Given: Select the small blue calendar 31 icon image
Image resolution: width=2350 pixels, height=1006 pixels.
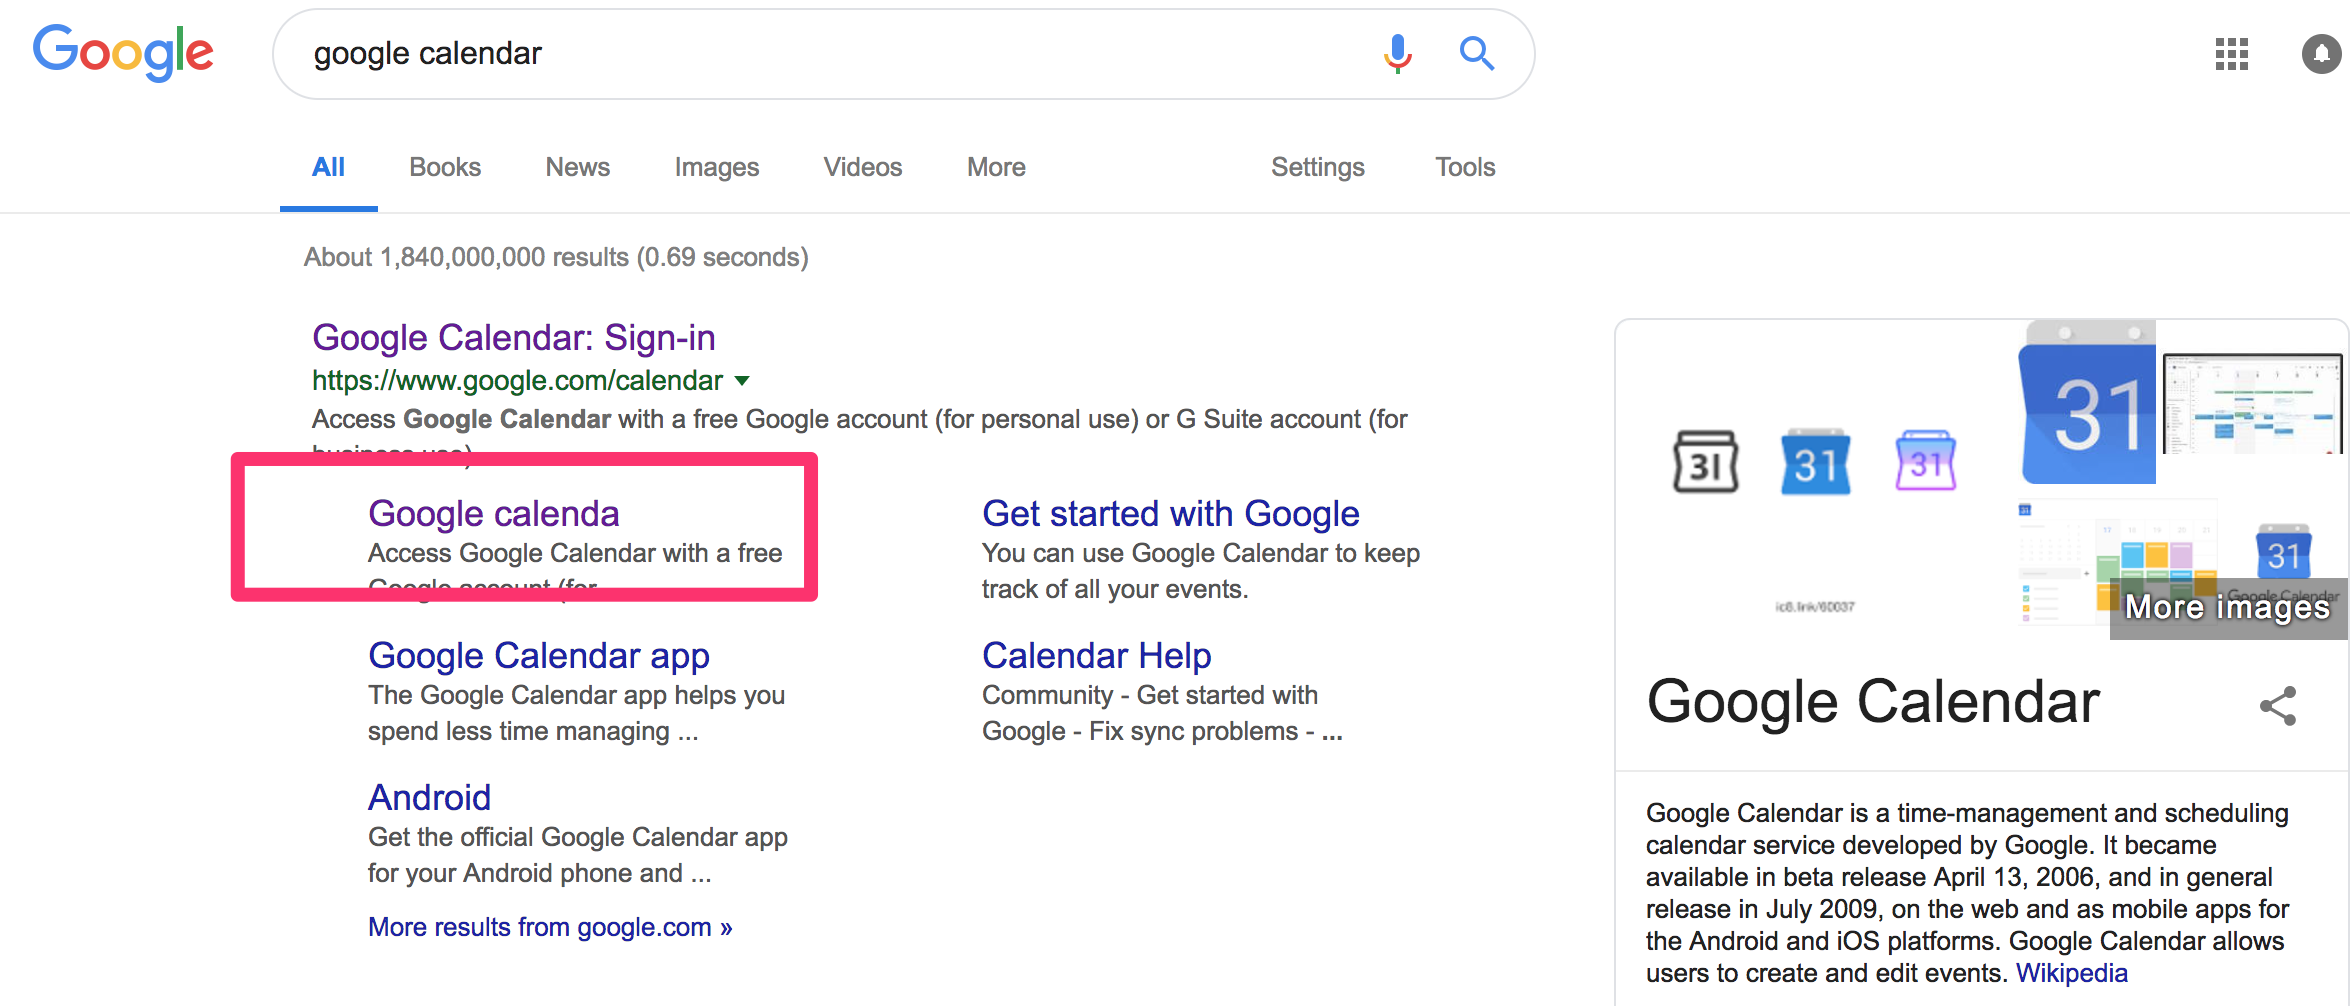Looking at the screenshot, I should click(1815, 462).
